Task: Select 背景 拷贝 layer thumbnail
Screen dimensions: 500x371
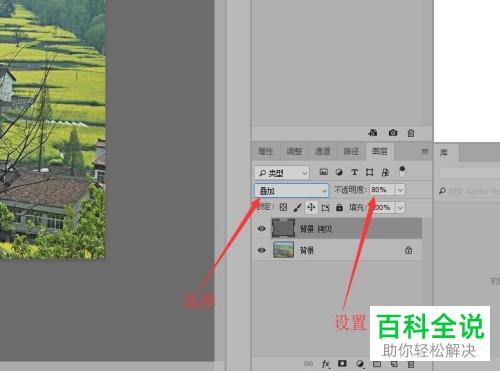Action: 284,228
